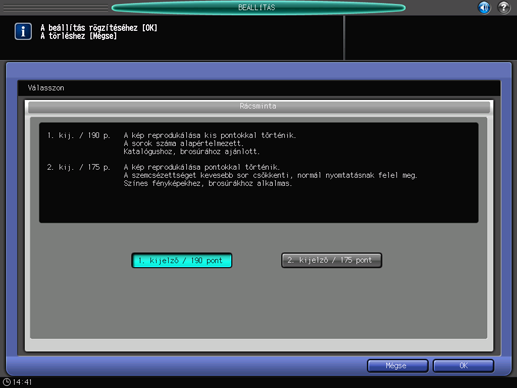Click the empty status panel beside the message
Screen dimensions: 517x388
pos(431,38)
